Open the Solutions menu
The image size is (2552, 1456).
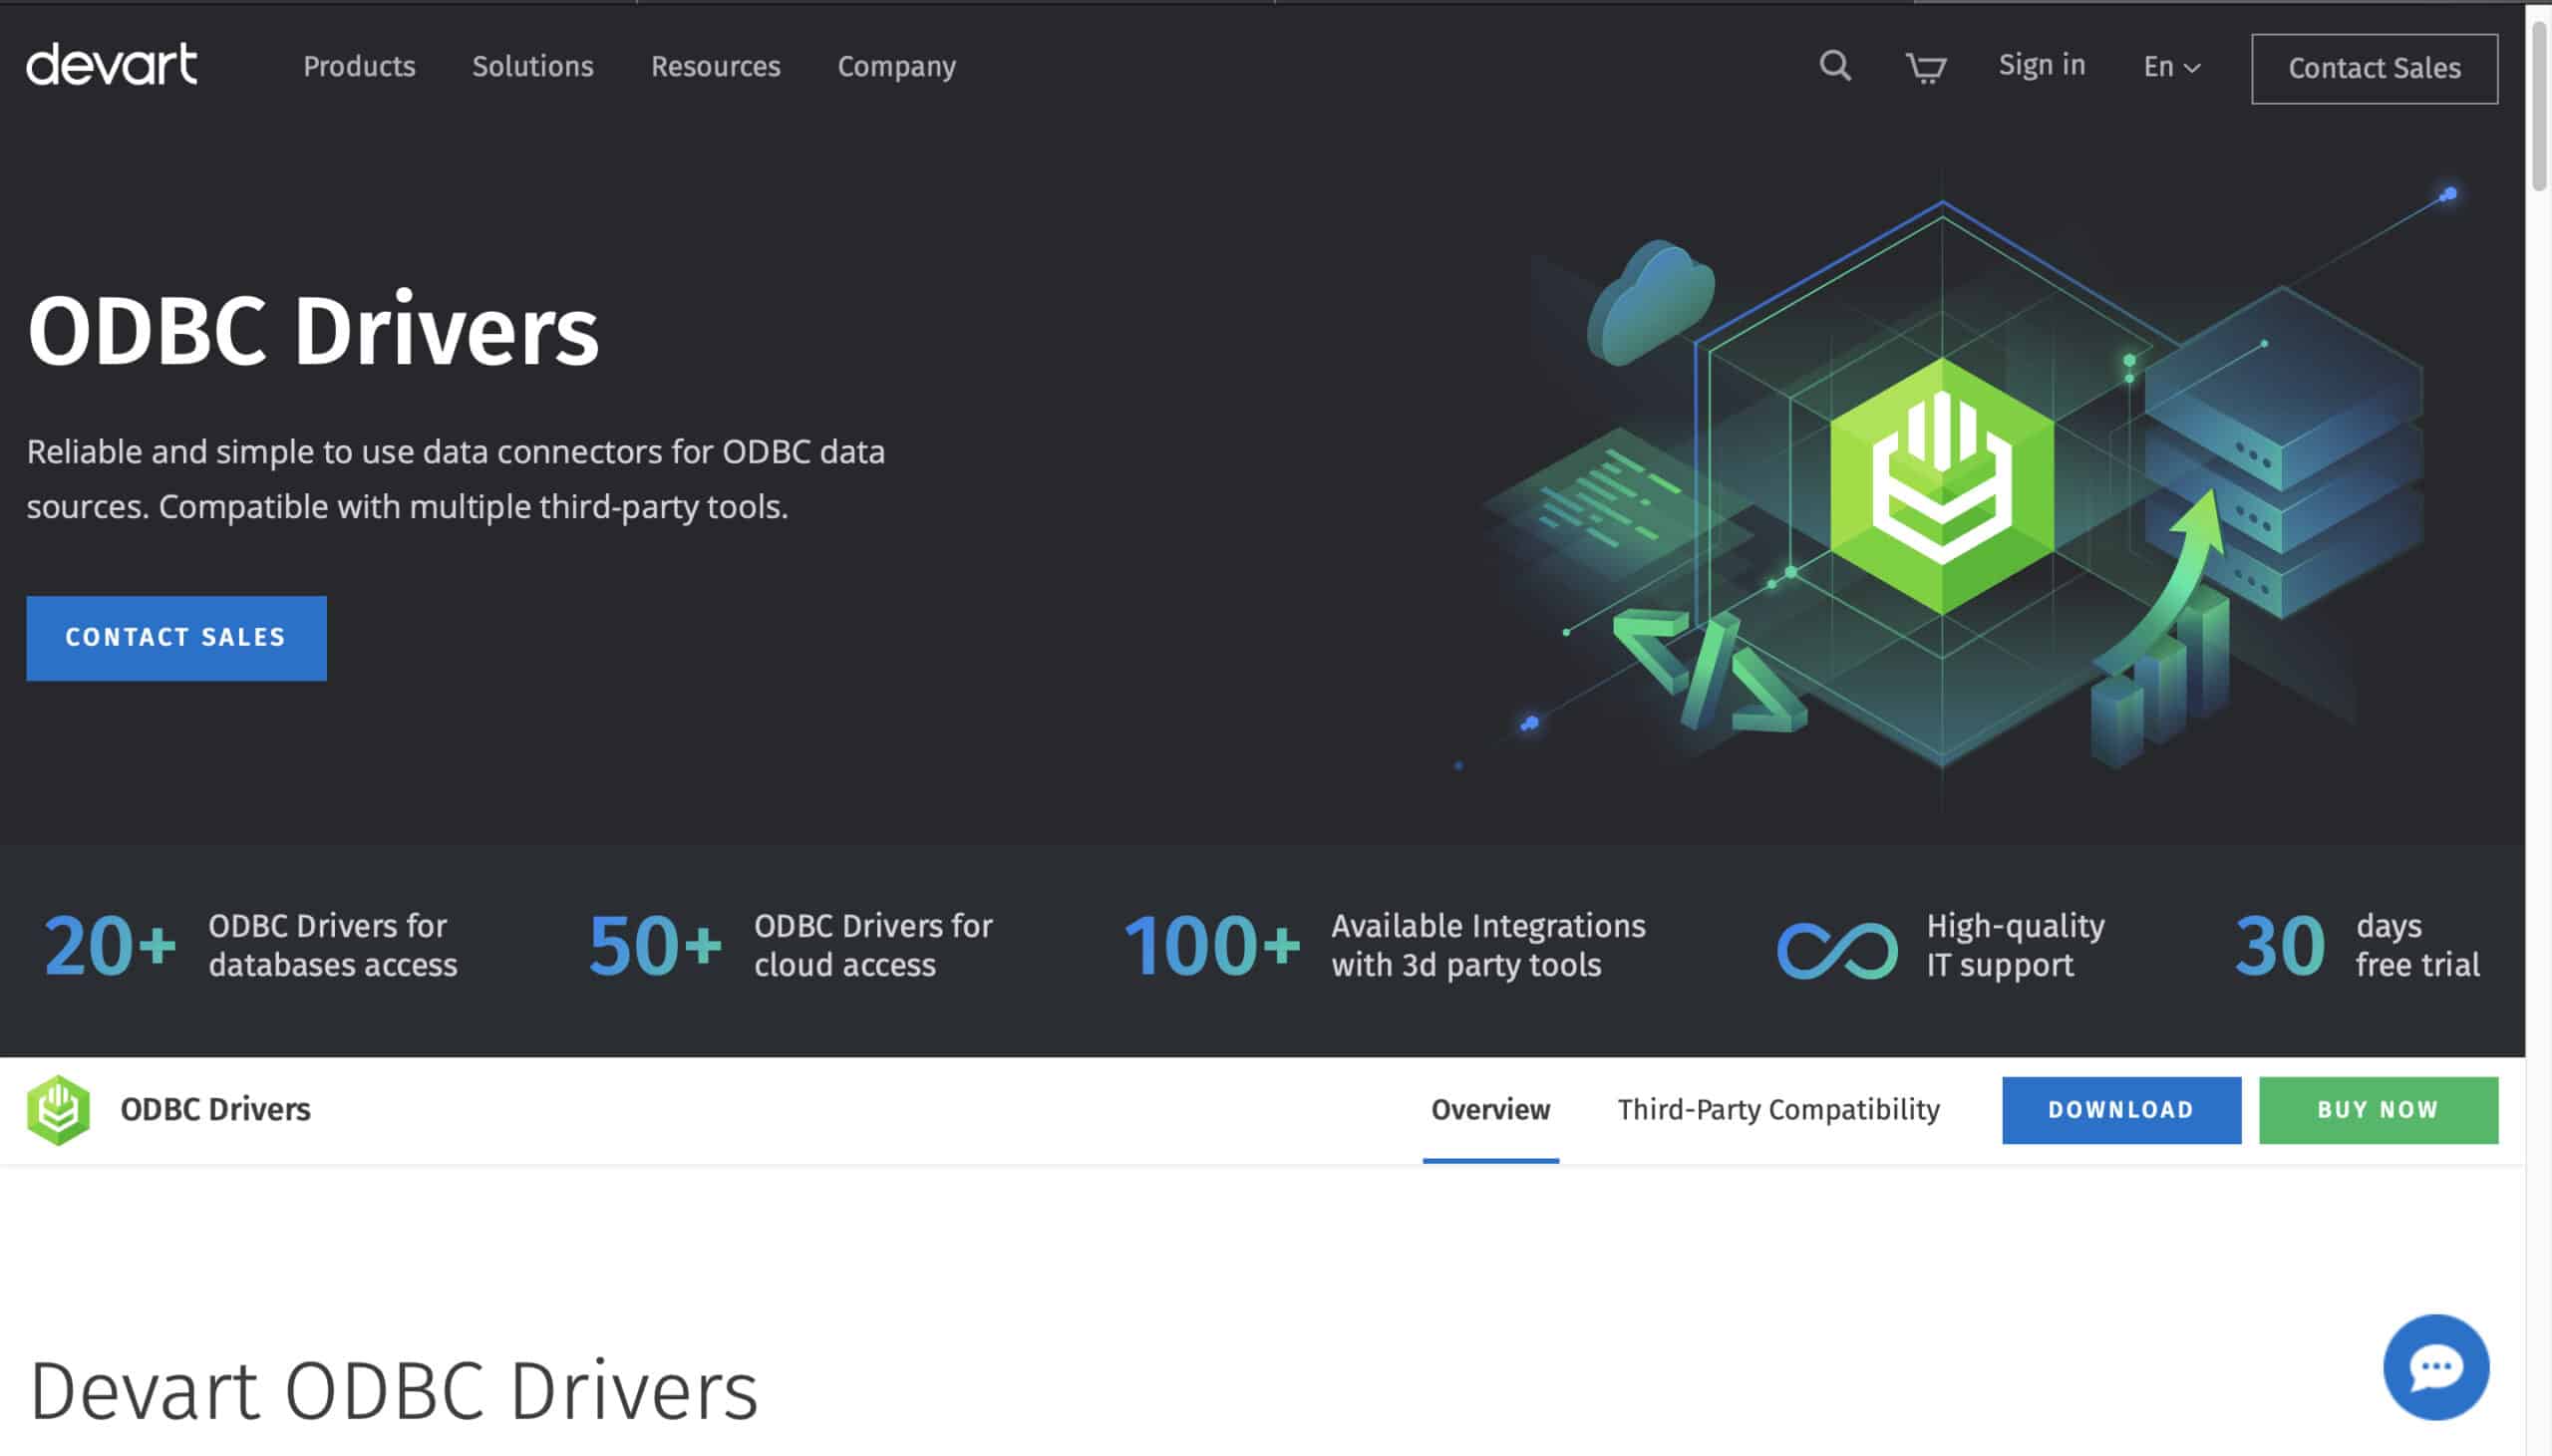coord(533,66)
